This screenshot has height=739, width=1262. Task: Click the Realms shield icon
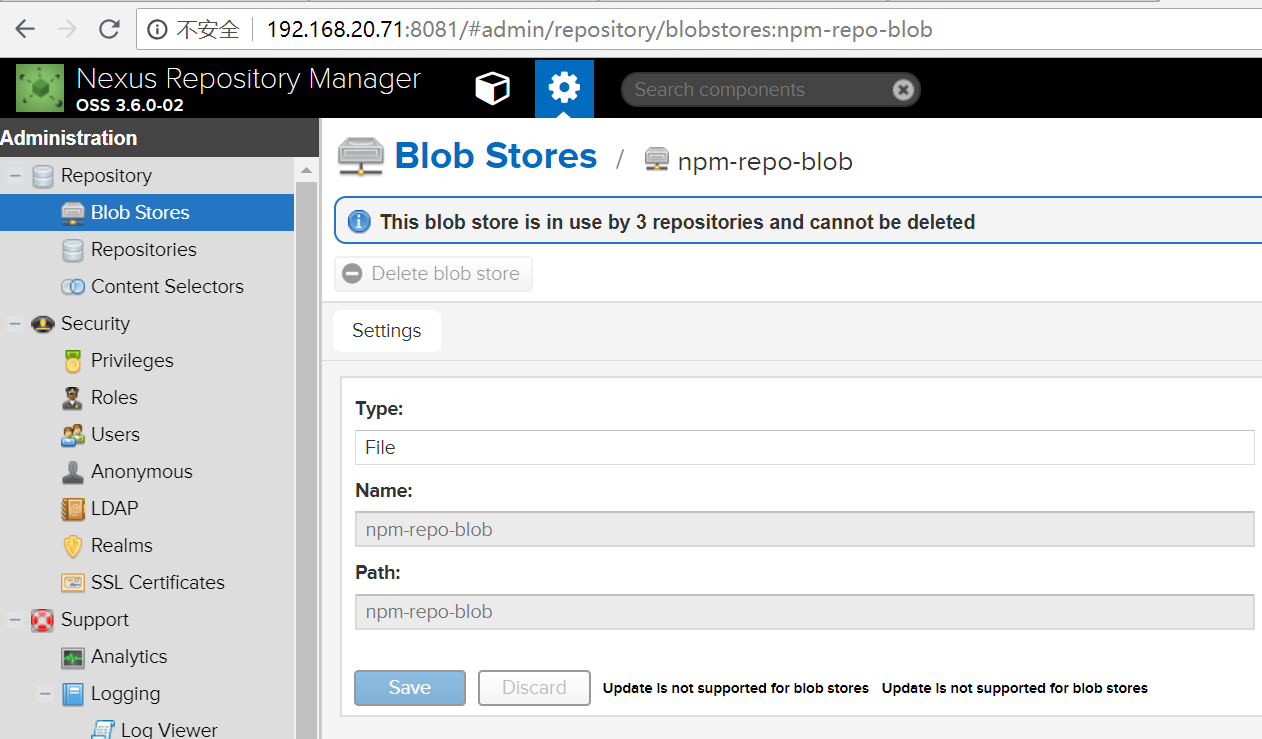pyautogui.click(x=72, y=546)
